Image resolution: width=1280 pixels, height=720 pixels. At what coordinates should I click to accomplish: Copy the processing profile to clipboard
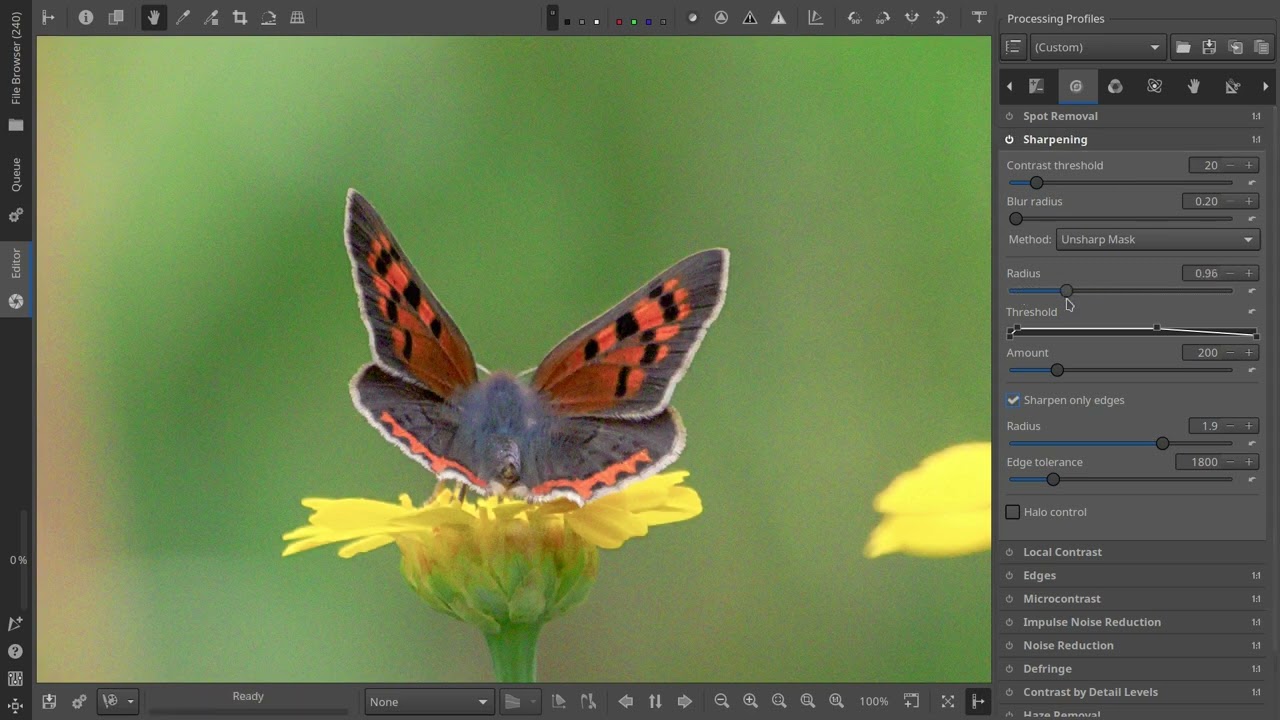[x=1235, y=47]
